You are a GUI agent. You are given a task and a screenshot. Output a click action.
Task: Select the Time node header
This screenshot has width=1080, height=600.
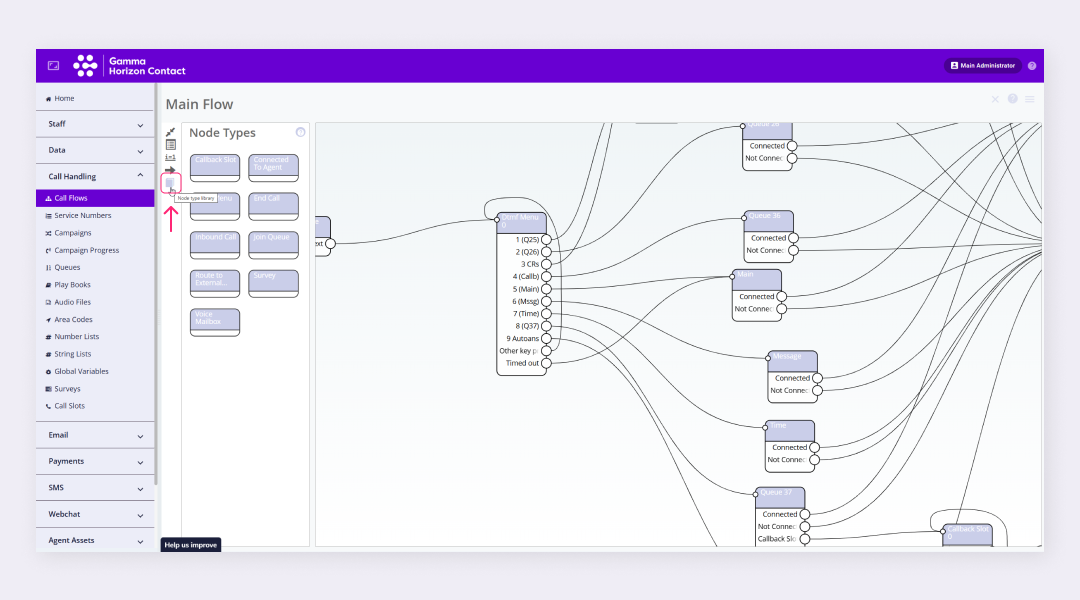pos(790,431)
